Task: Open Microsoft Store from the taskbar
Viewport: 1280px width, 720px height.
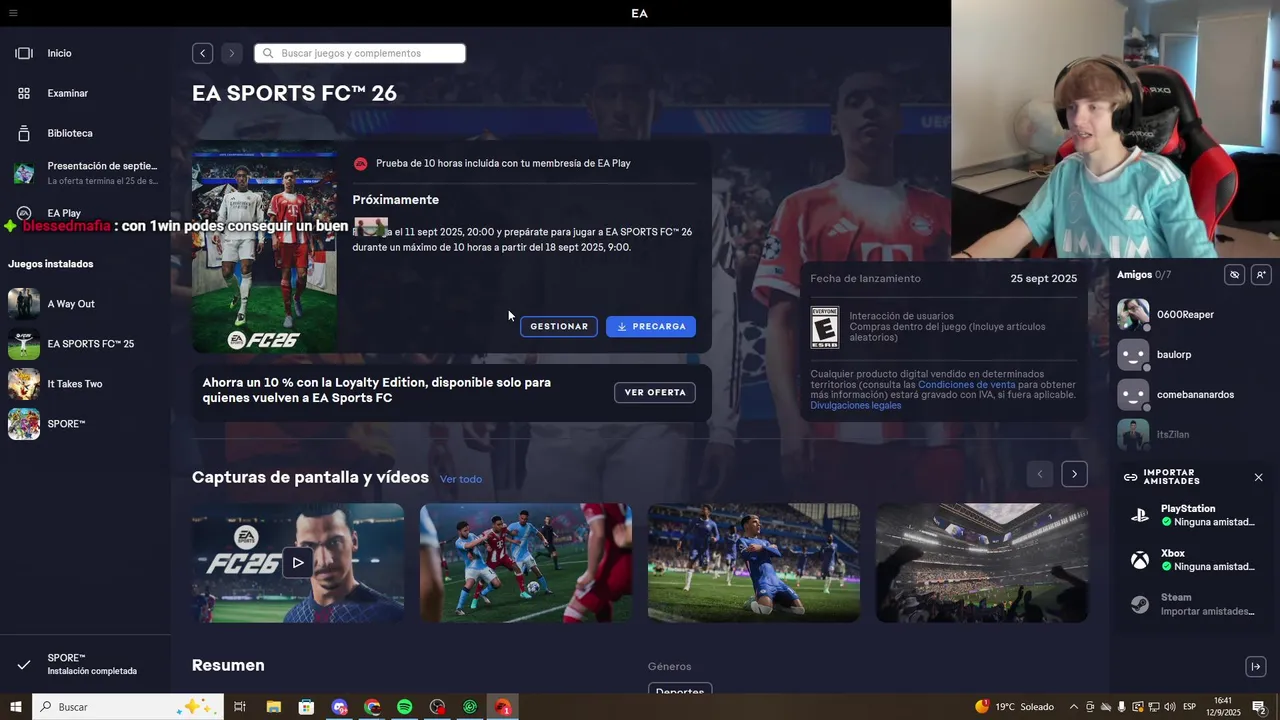Action: click(306, 707)
